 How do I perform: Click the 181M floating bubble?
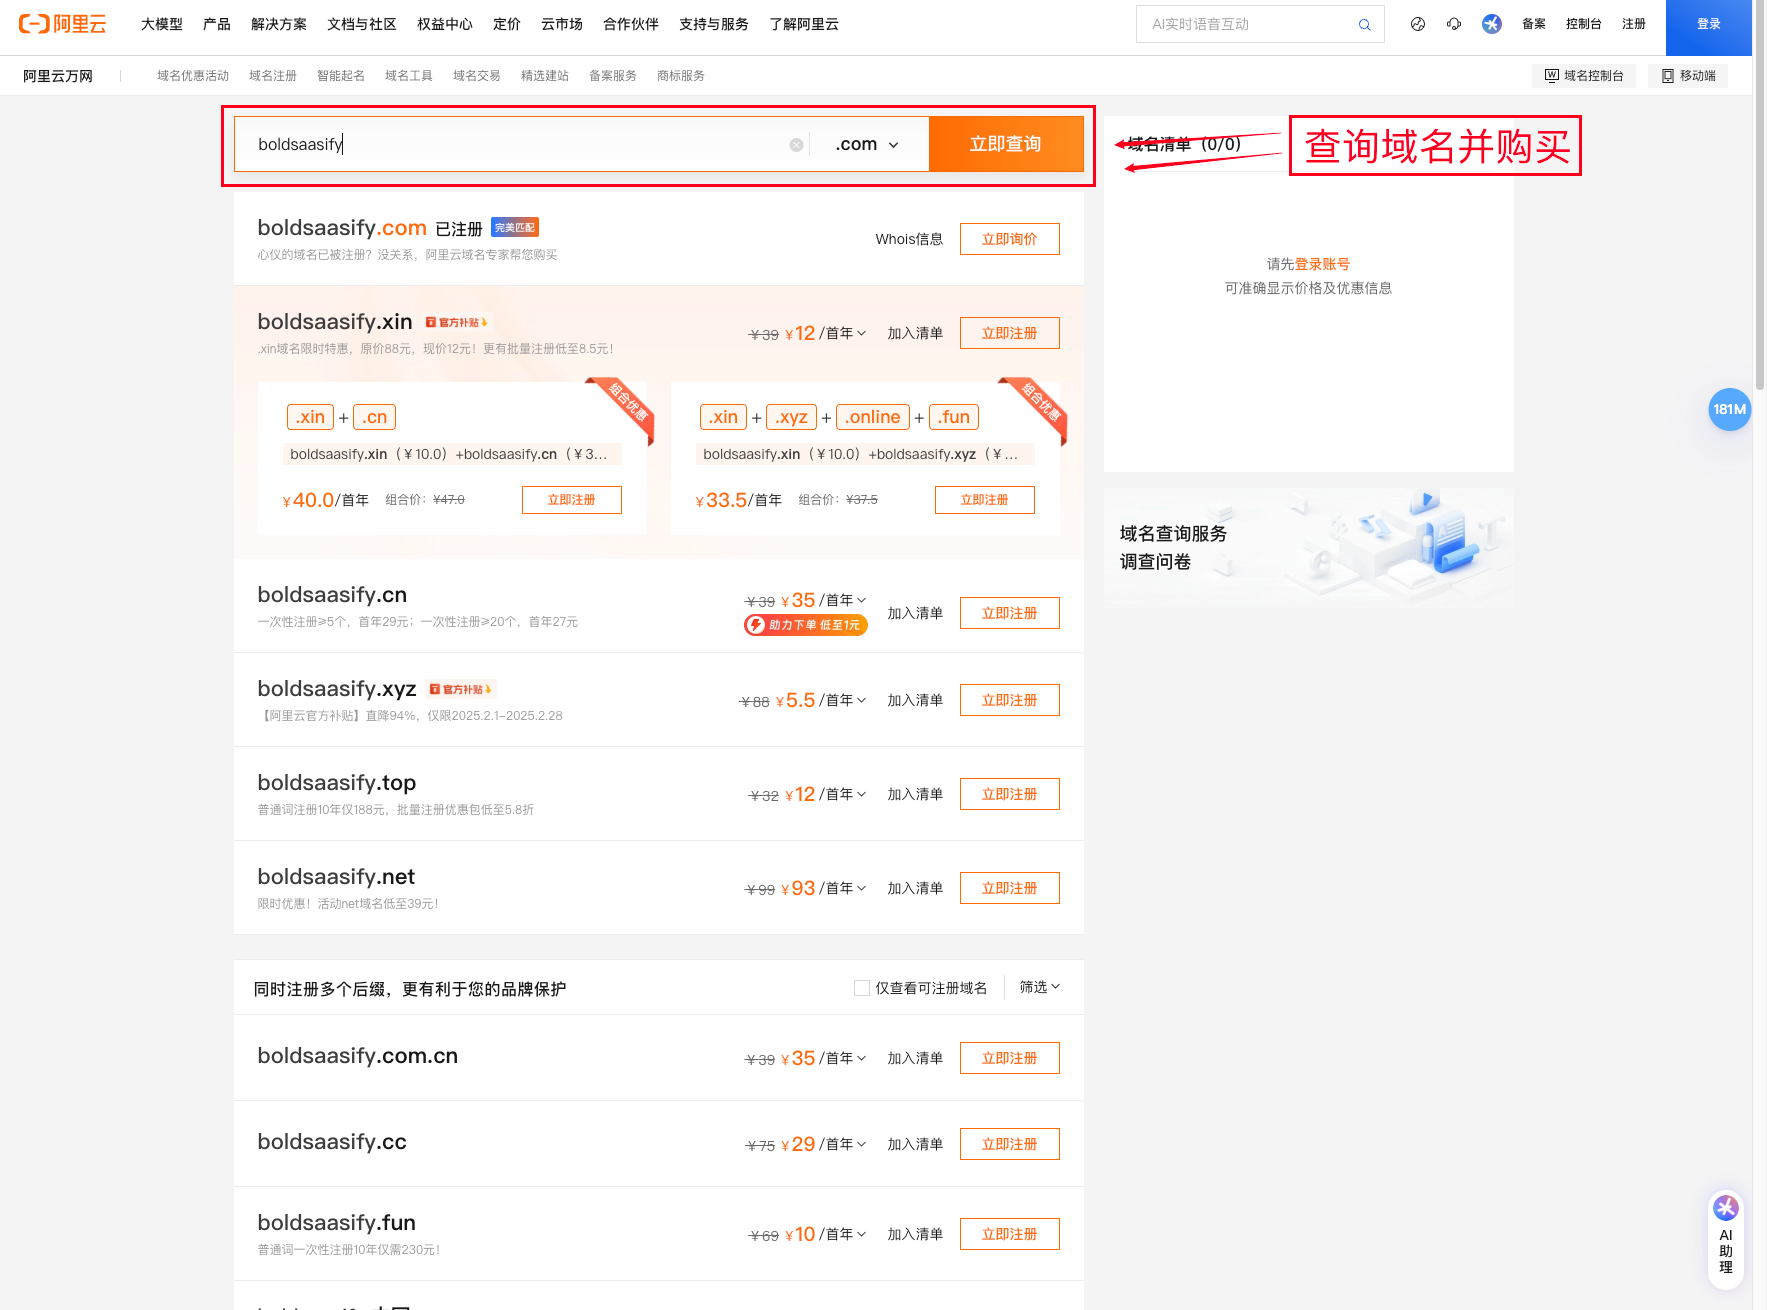click(1729, 409)
